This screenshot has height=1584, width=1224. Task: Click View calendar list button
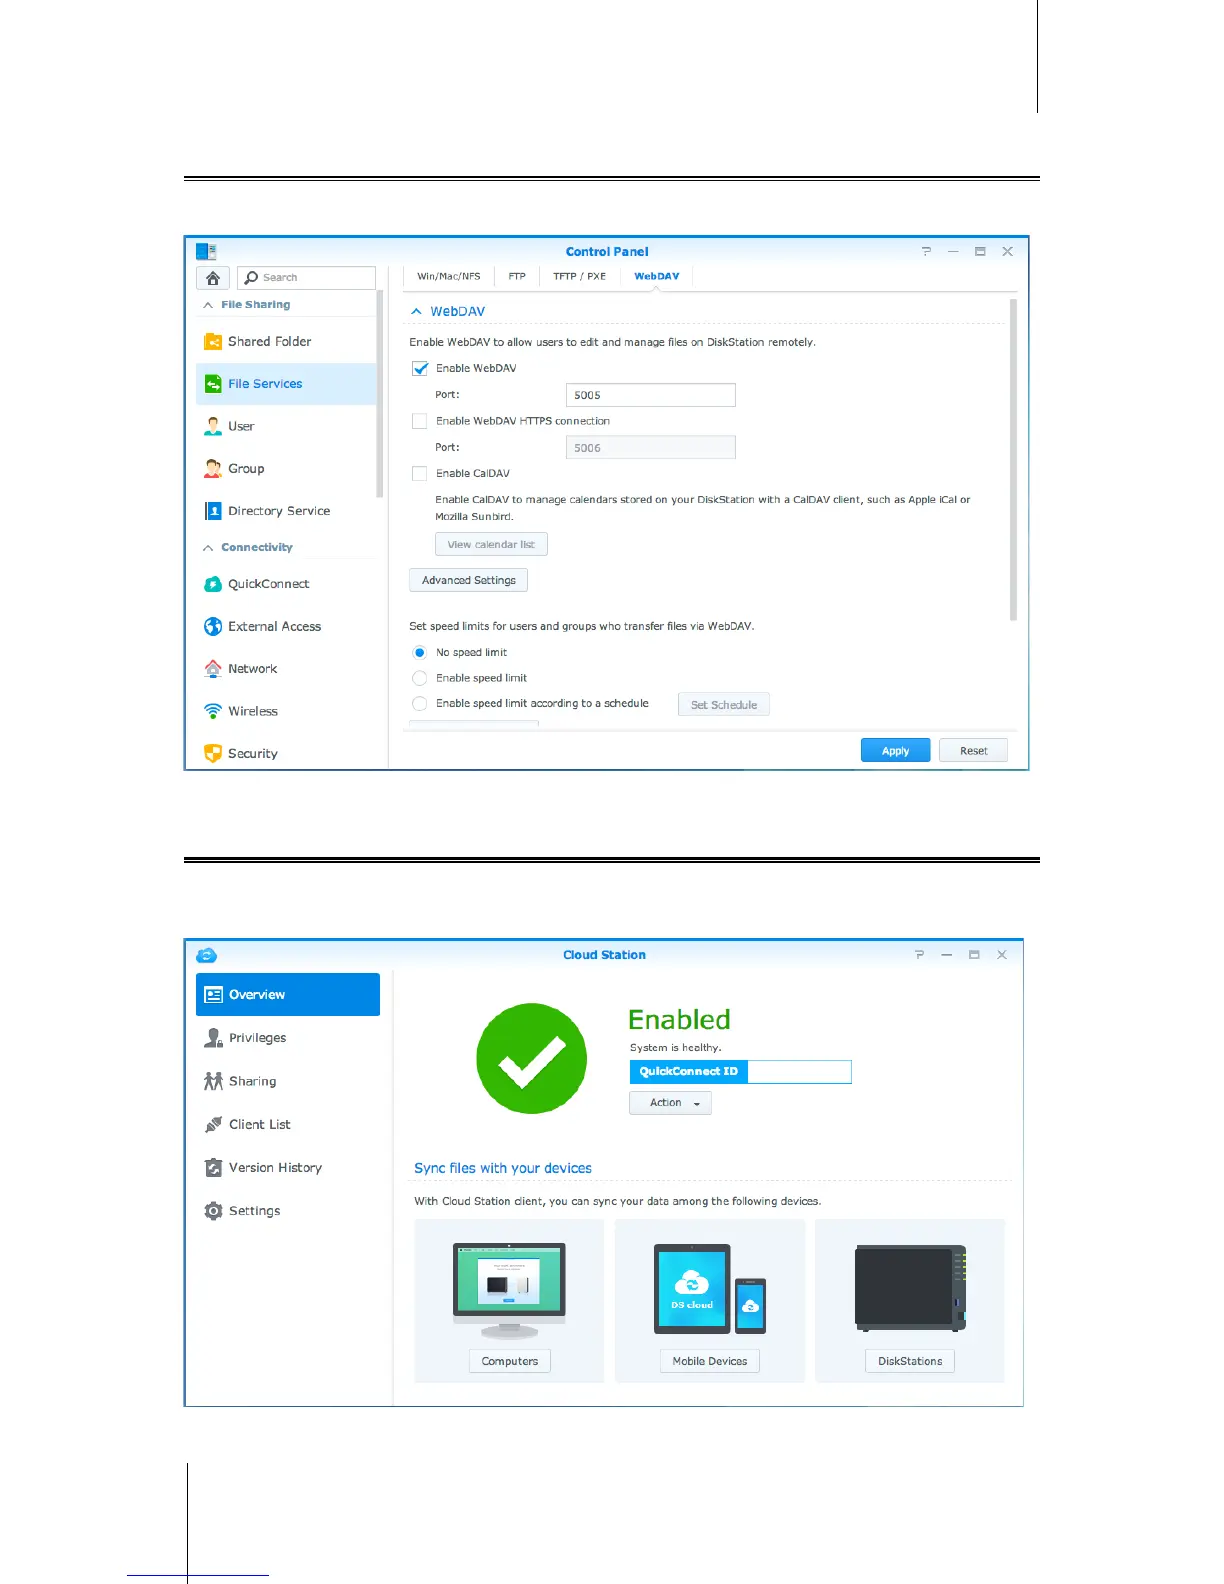tap(491, 545)
